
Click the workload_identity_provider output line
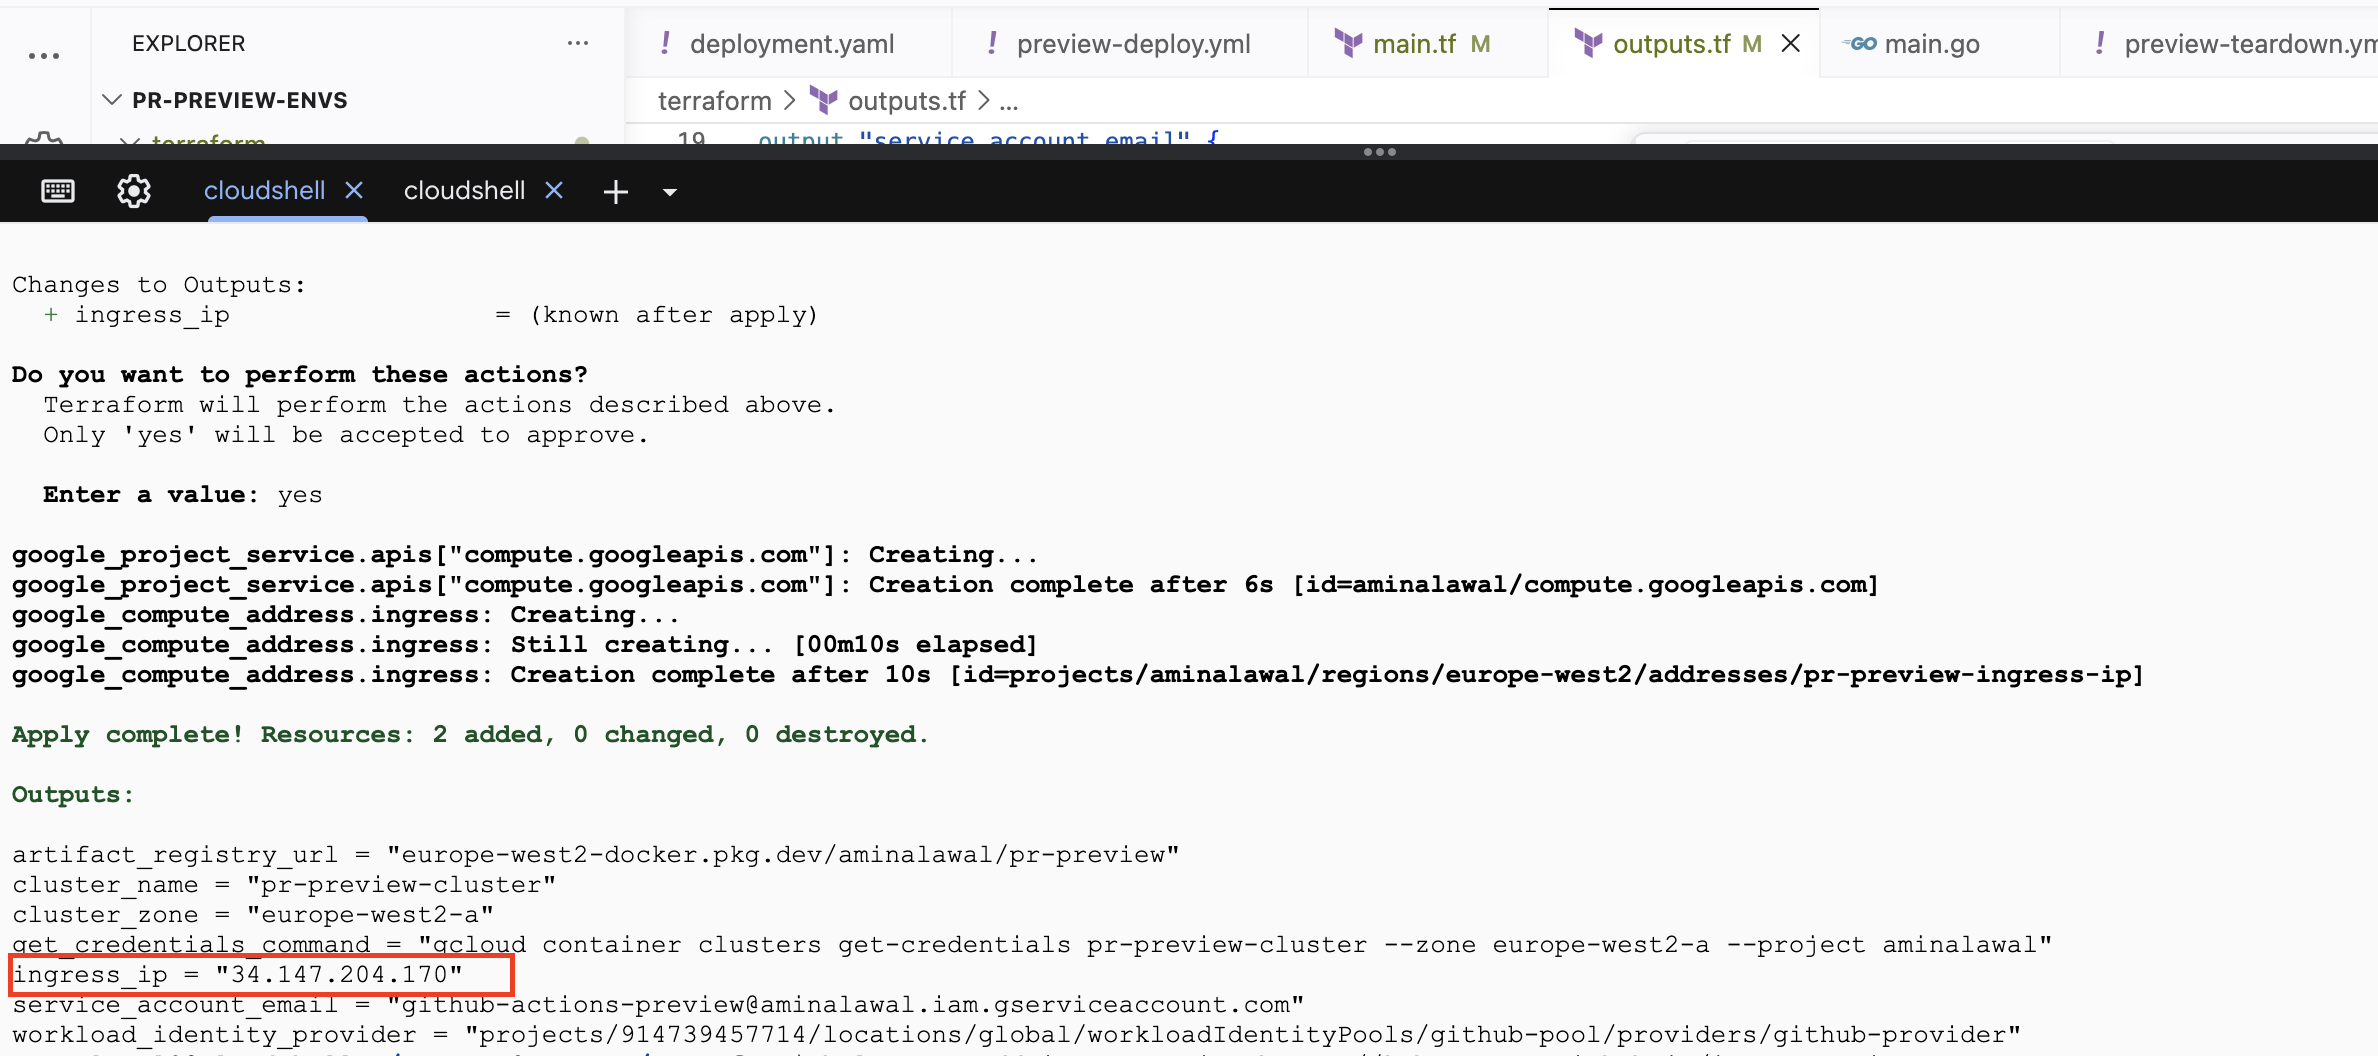1016,1034
